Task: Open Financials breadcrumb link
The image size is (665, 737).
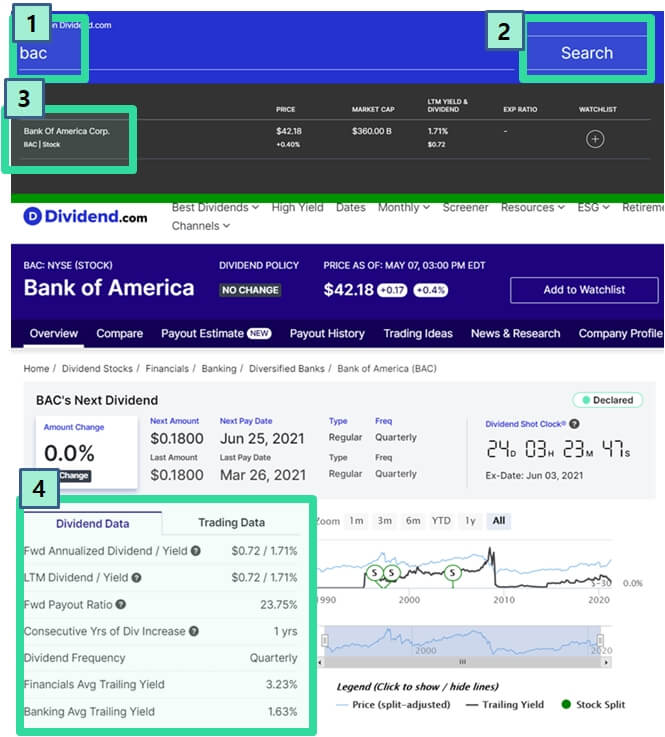Action: click(x=167, y=368)
